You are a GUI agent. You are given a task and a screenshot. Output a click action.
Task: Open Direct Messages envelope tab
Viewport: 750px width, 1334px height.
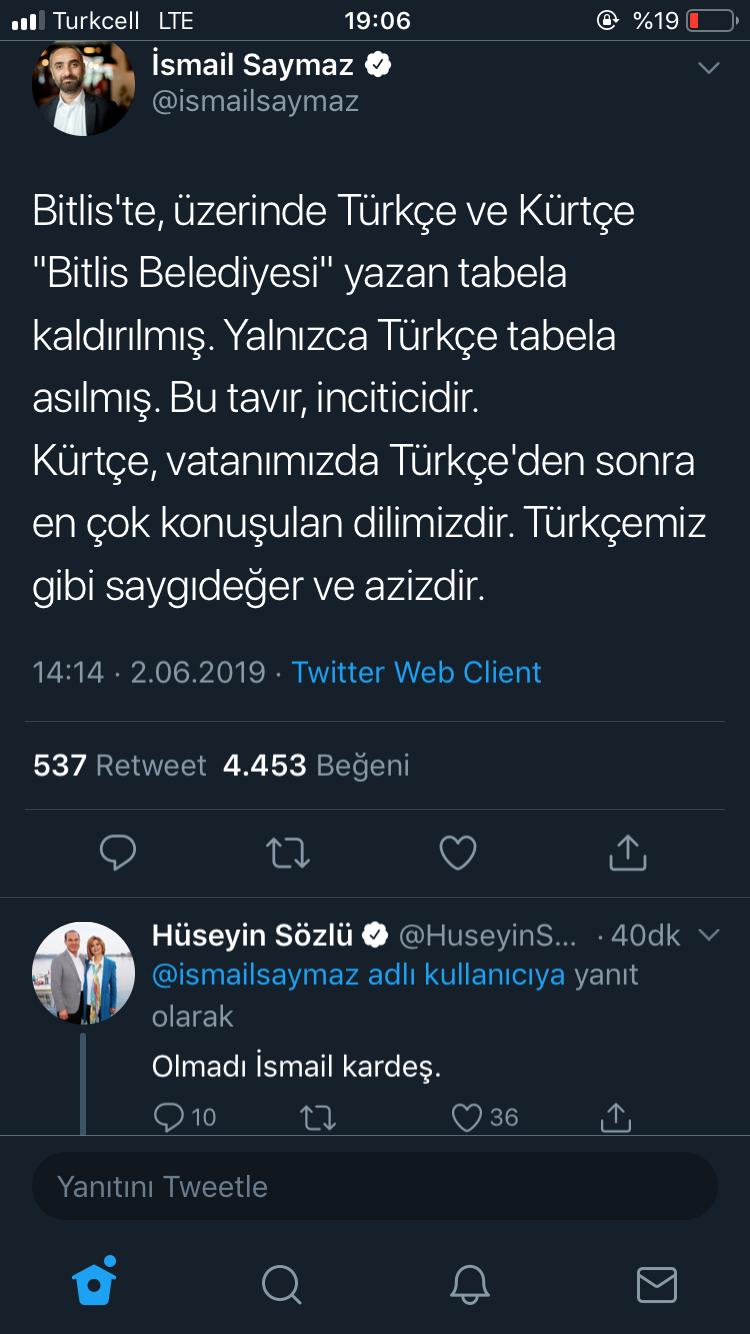(x=657, y=1284)
